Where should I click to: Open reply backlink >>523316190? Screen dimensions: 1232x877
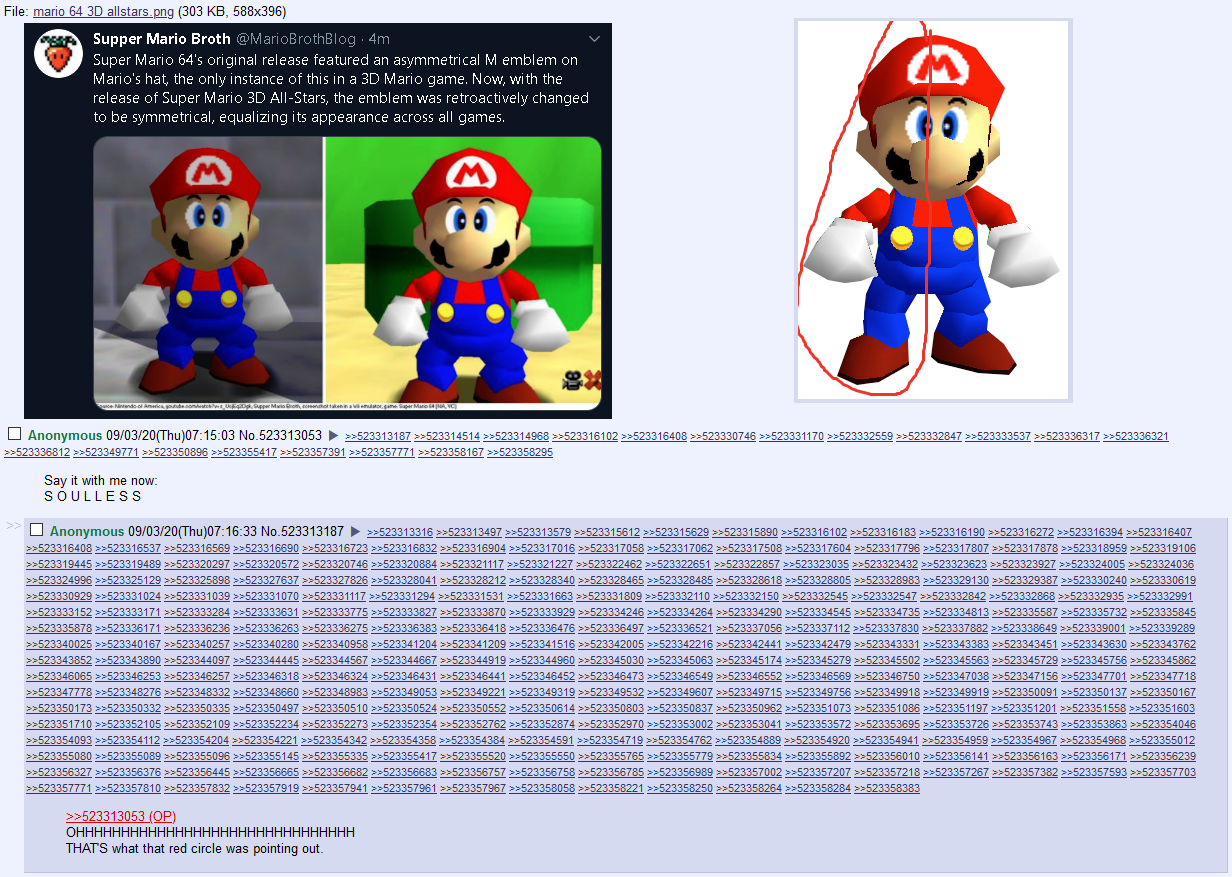[x=952, y=532]
